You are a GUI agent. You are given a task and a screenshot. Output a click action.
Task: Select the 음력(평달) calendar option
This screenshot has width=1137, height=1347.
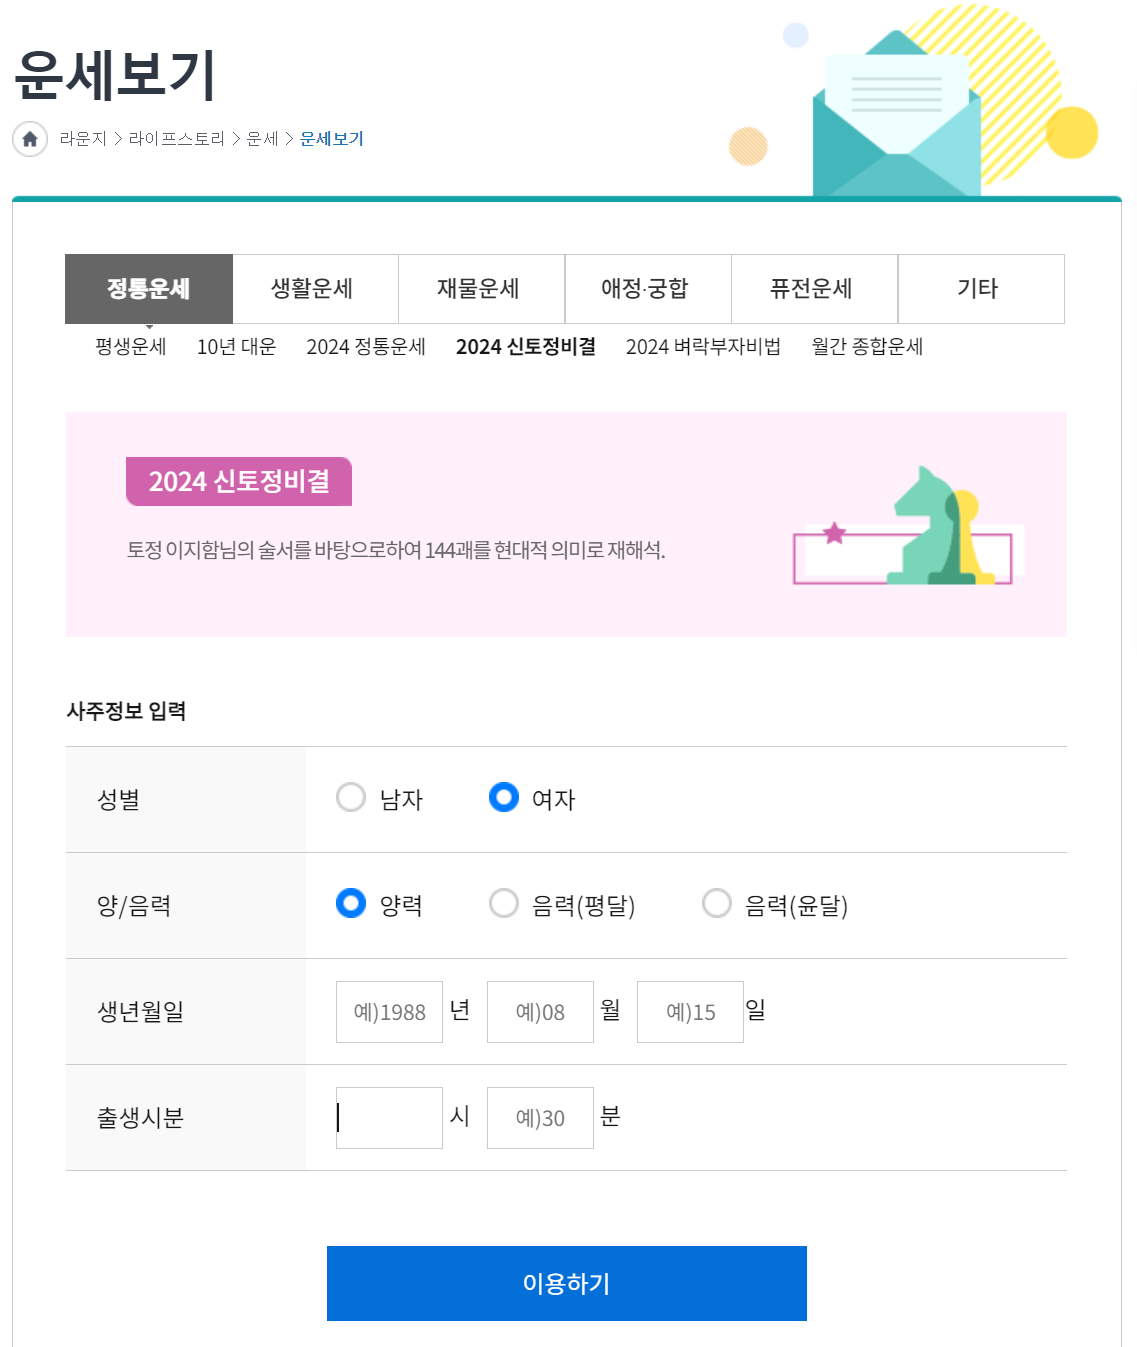click(x=504, y=903)
